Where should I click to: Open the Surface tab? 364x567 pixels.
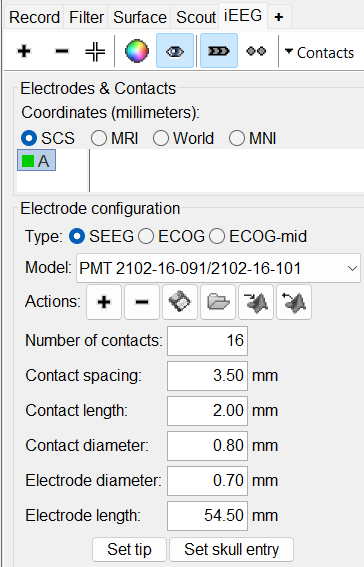[x=140, y=17]
